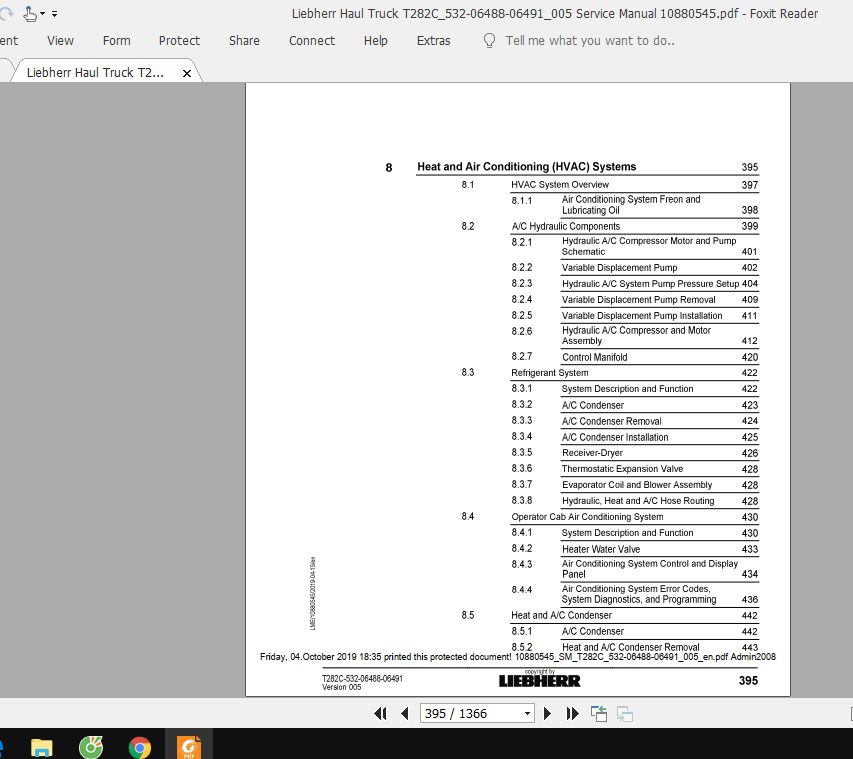Click the previous view icon
This screenshot has width=853, height=759.
598,713
